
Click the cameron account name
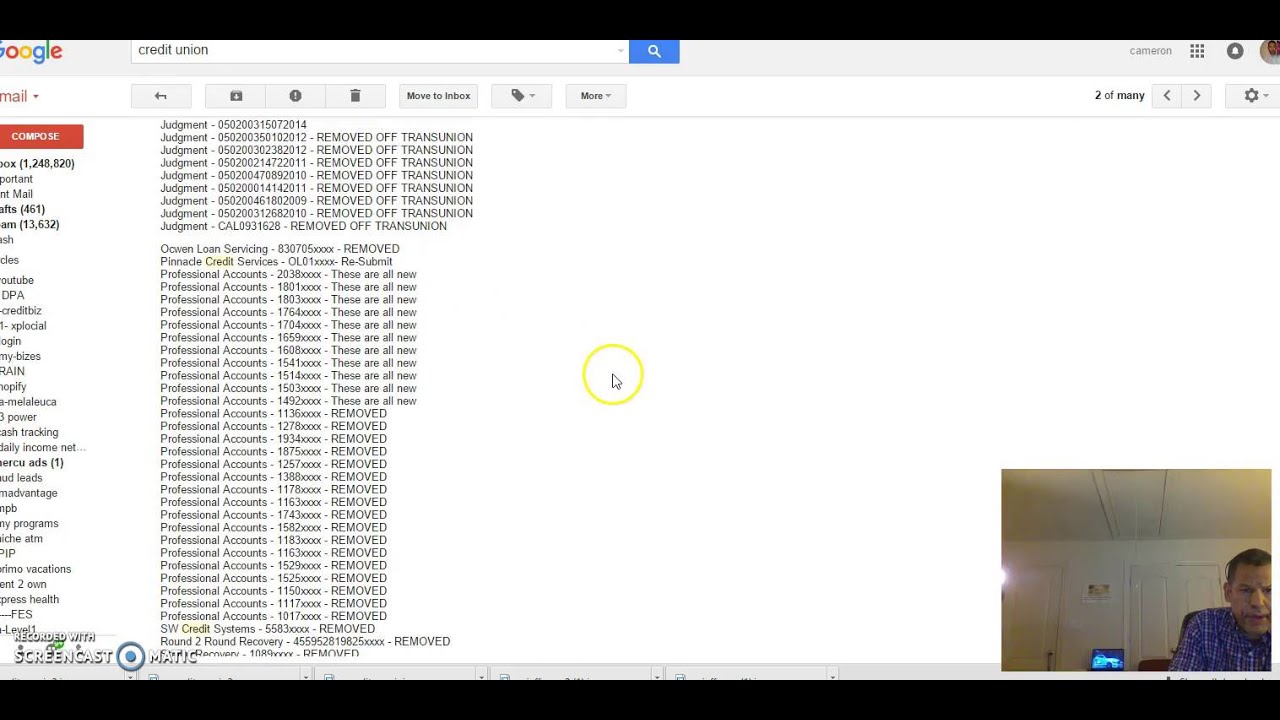(1150, 51)
